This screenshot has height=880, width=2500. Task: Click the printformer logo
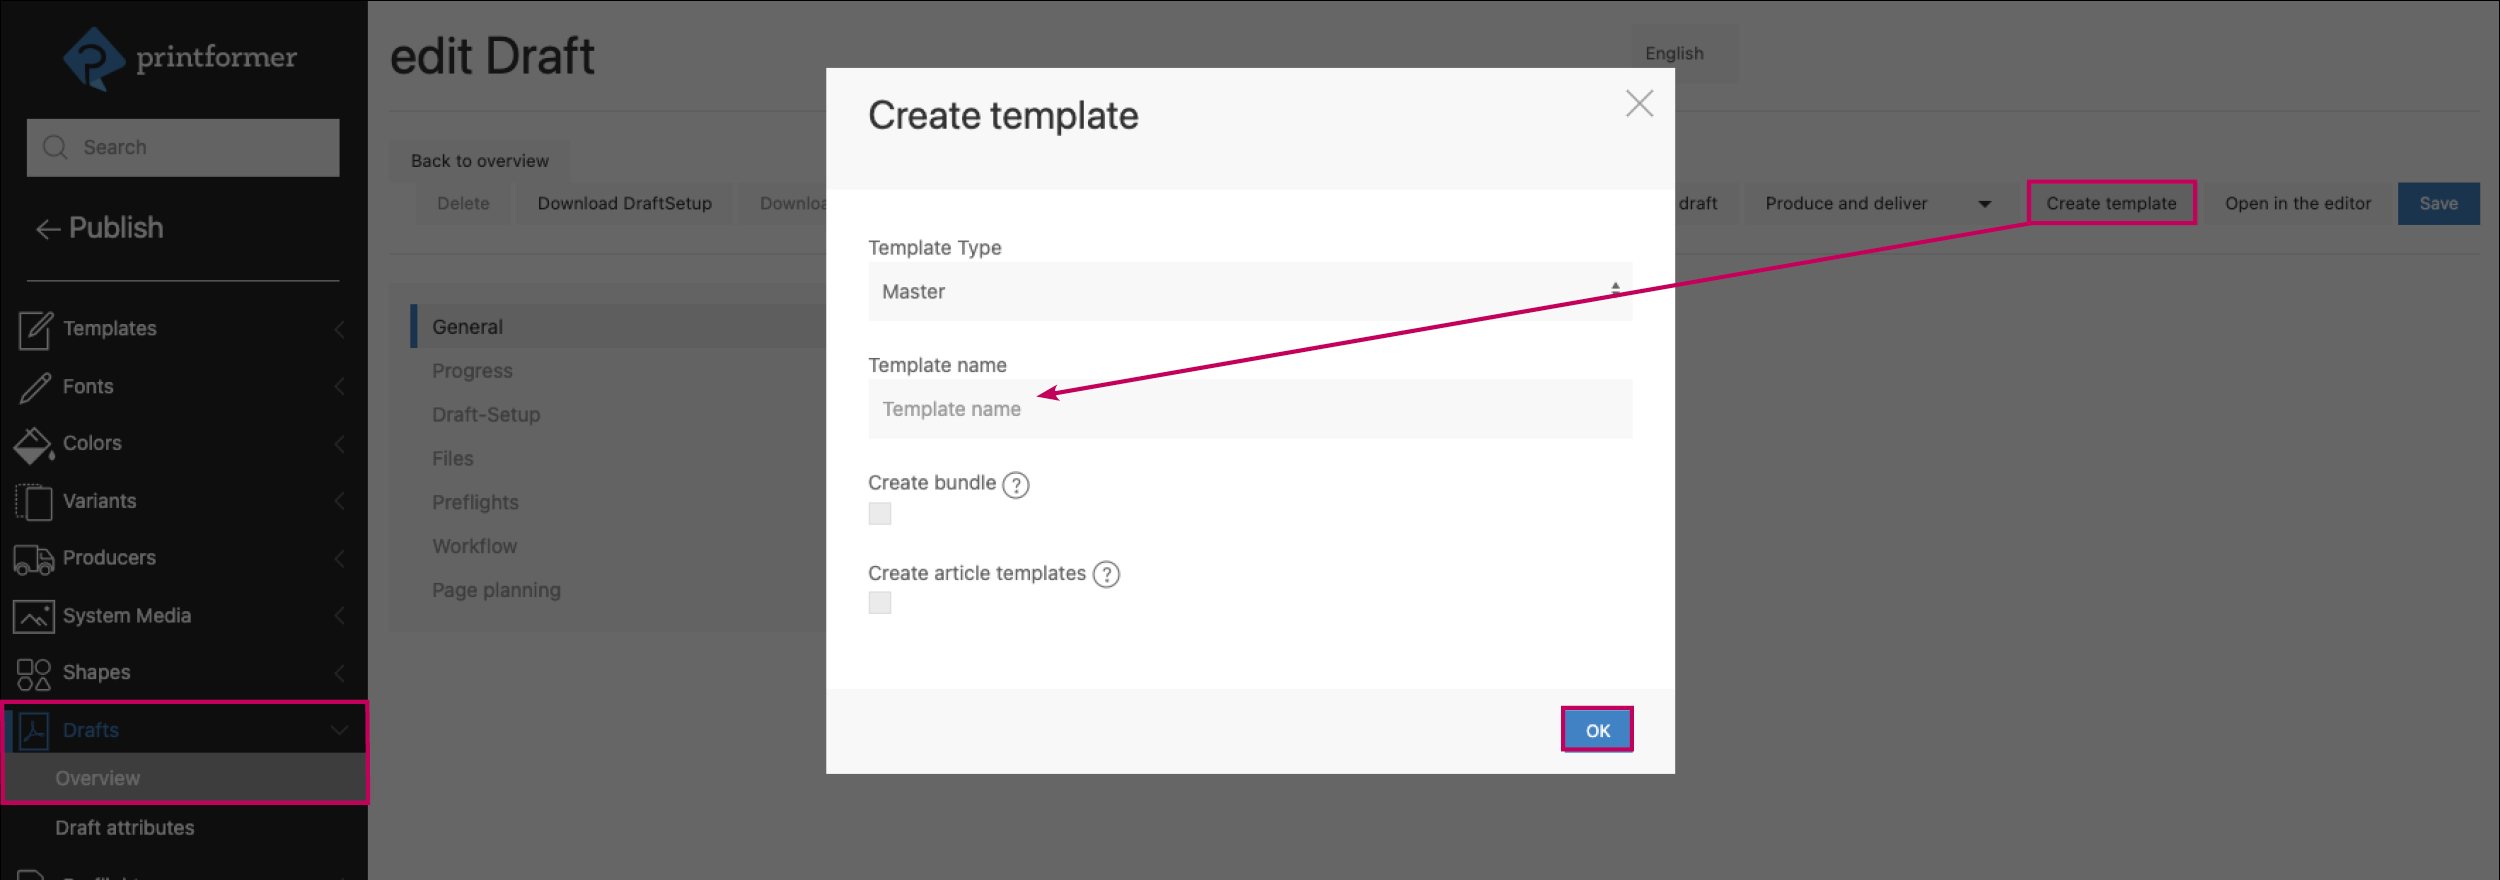pyautogui.click(x=180, y=57)
